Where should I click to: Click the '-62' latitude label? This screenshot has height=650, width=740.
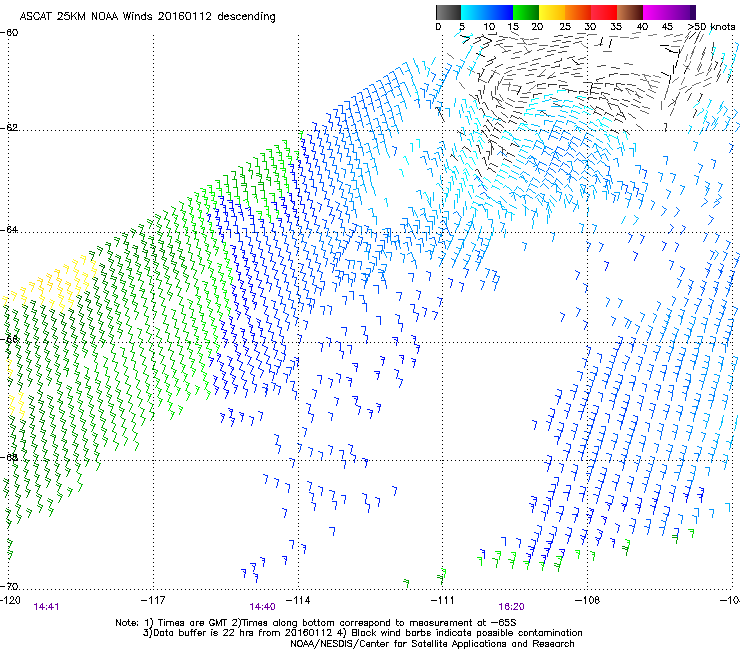coord(10,128)
